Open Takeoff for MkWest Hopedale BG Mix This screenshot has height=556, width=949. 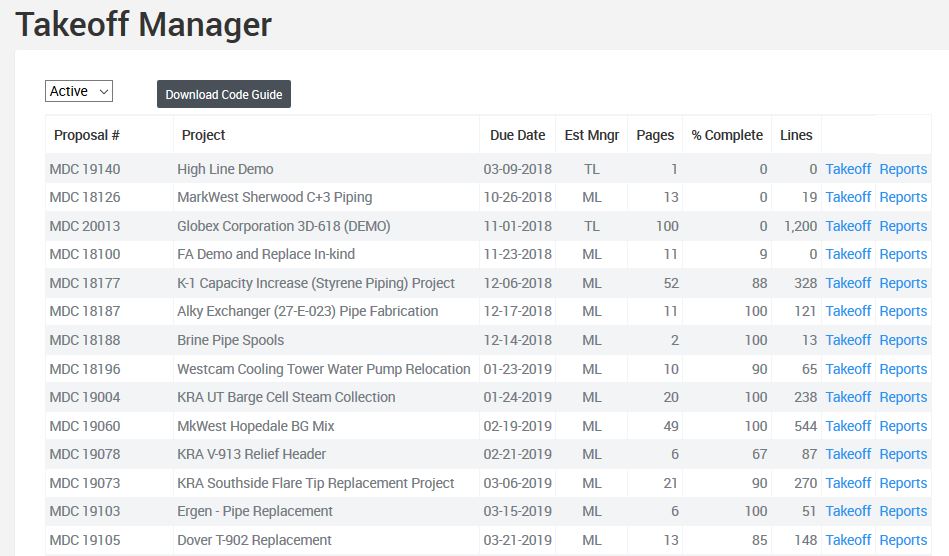click(x=848, y=426)
